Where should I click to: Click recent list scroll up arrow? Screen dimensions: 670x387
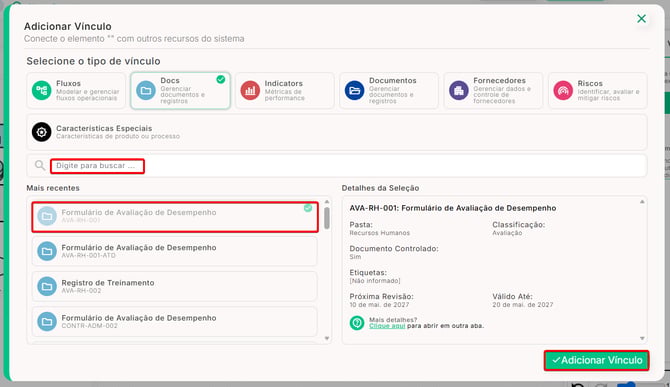point(327,202)
